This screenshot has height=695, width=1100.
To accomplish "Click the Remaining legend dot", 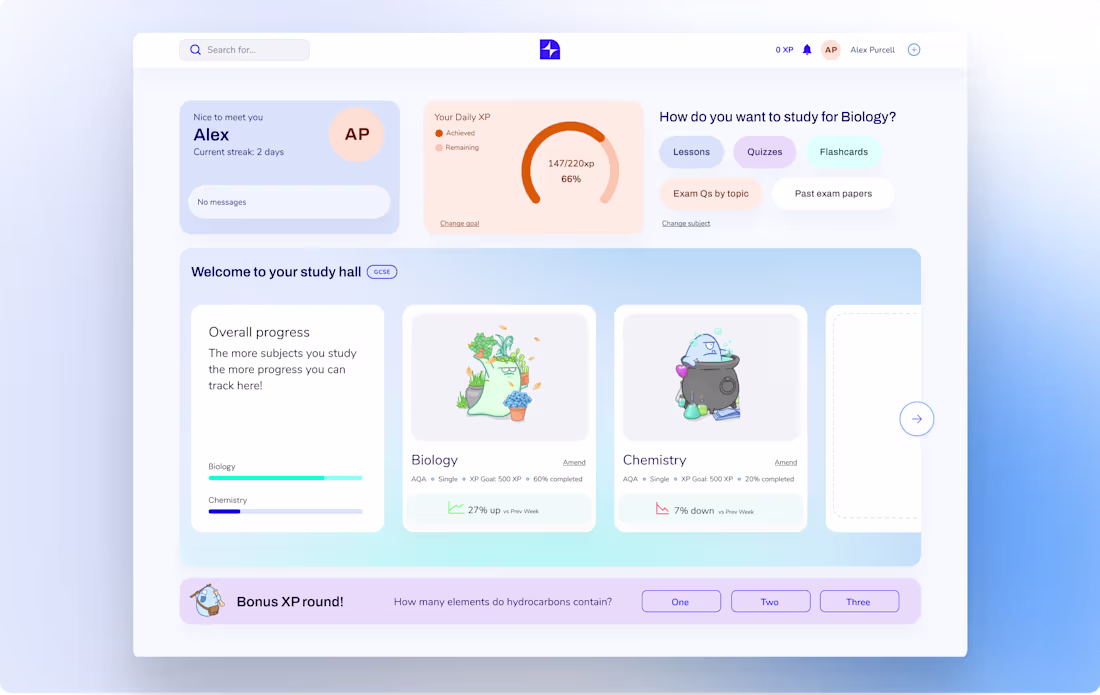I will pos(439,148).
